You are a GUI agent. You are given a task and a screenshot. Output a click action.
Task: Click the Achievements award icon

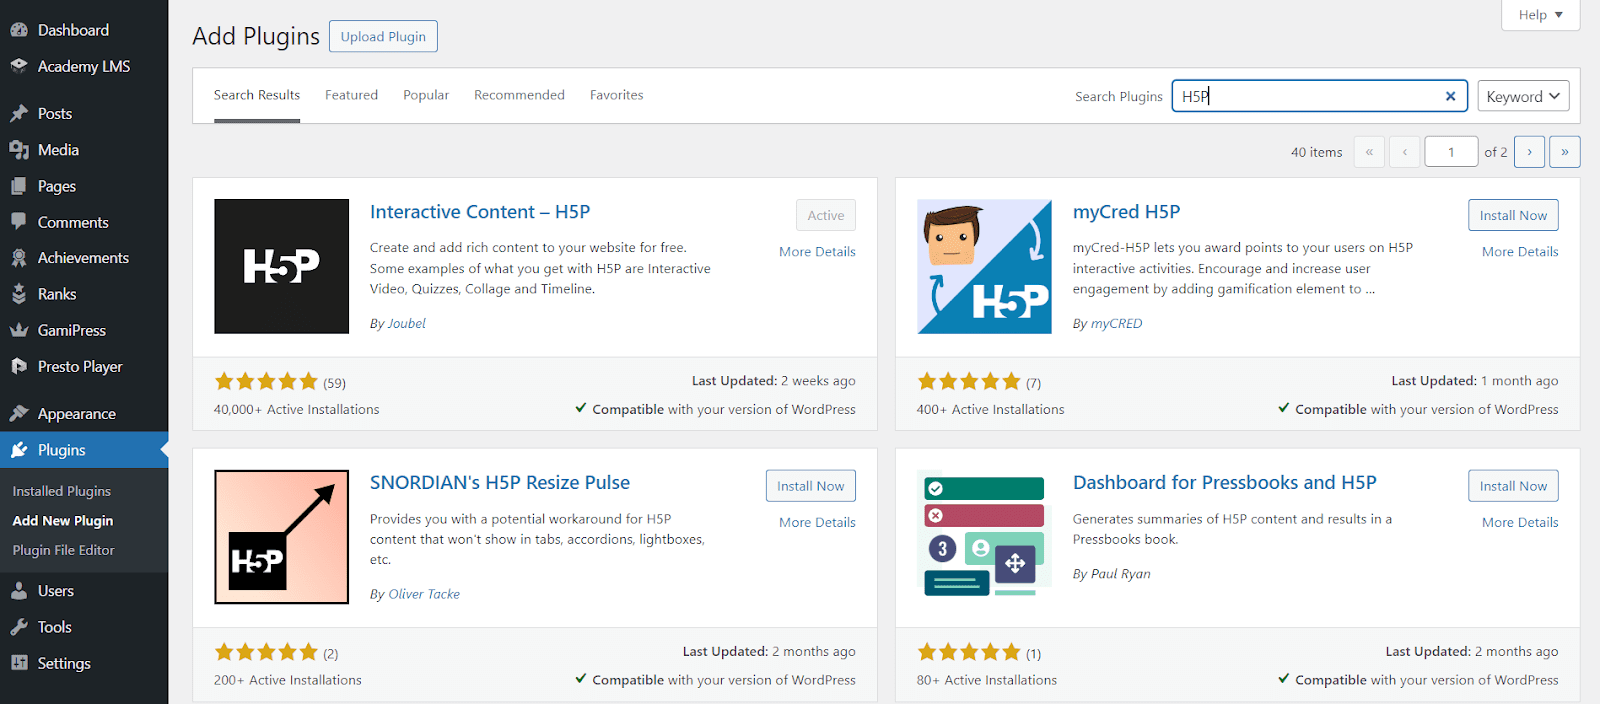point(18,258)
